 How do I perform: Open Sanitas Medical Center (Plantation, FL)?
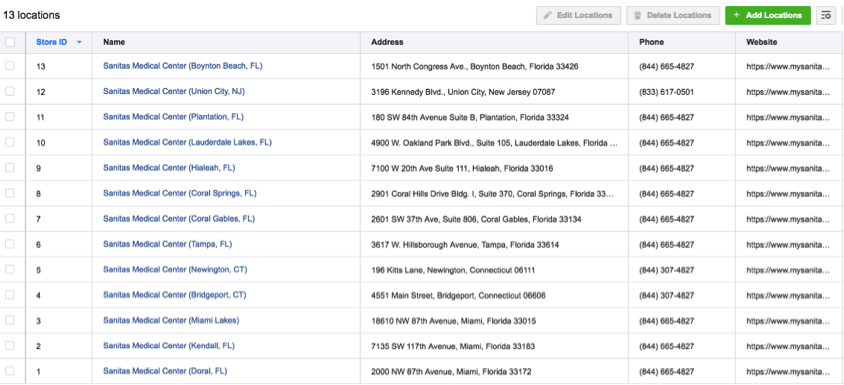tap(173, 117)
